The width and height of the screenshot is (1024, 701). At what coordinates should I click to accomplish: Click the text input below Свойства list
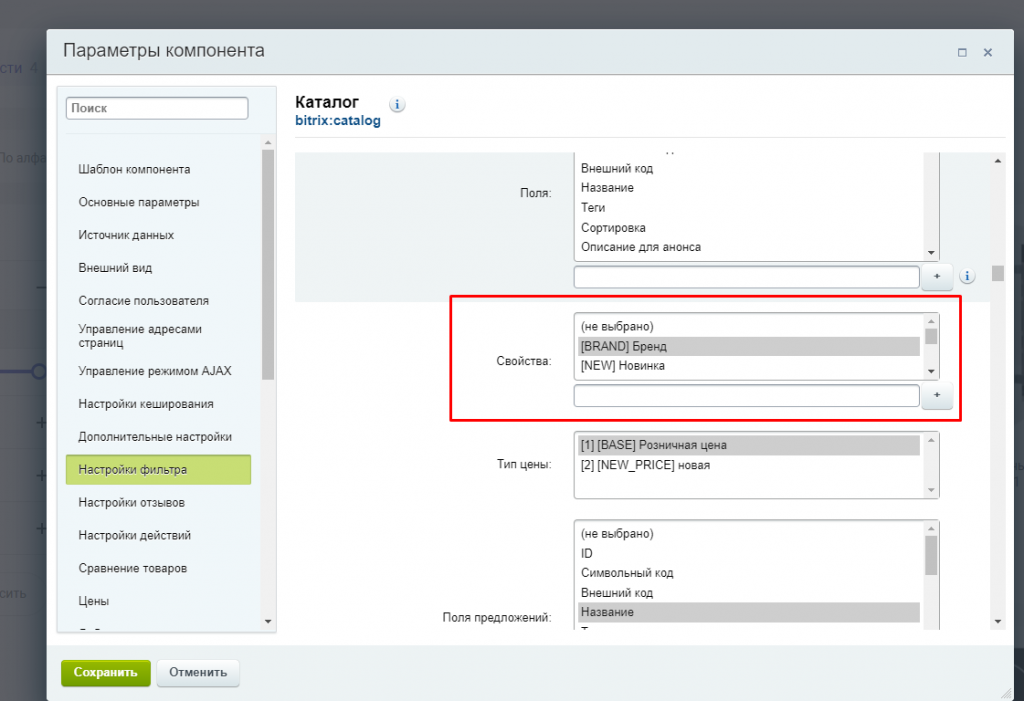pos(746,395)
